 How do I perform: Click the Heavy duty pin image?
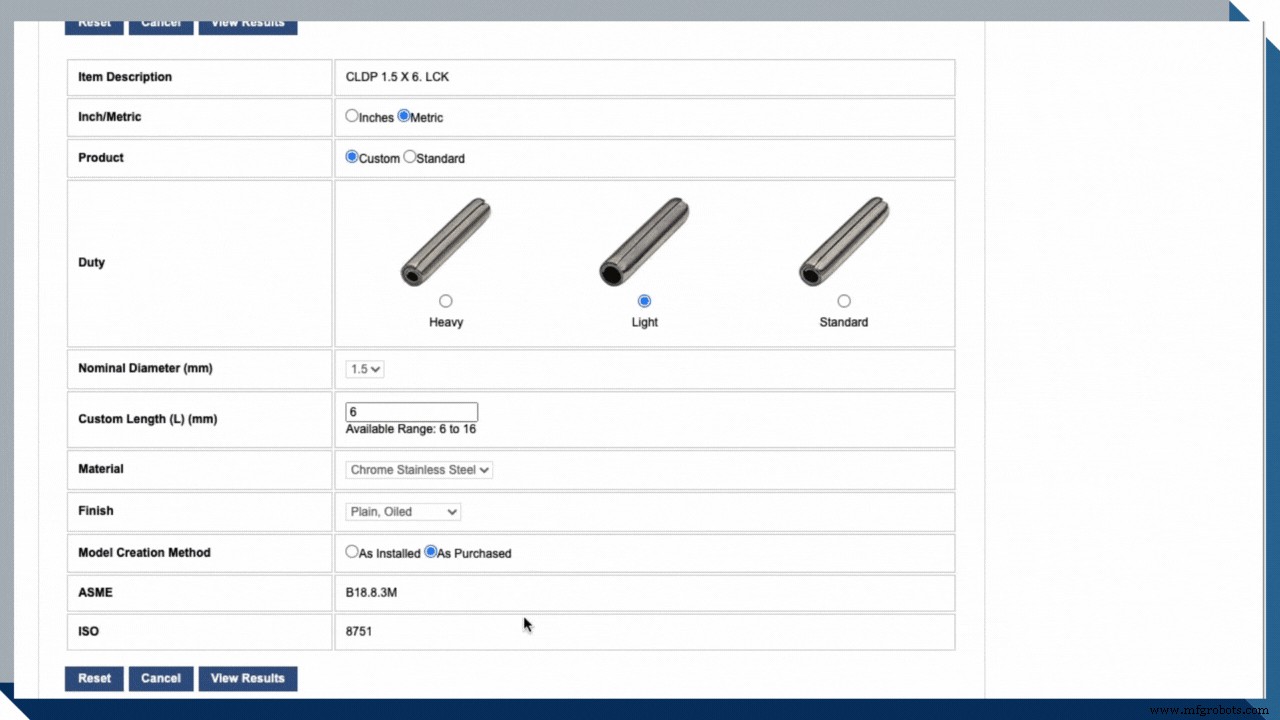point(446,242)
